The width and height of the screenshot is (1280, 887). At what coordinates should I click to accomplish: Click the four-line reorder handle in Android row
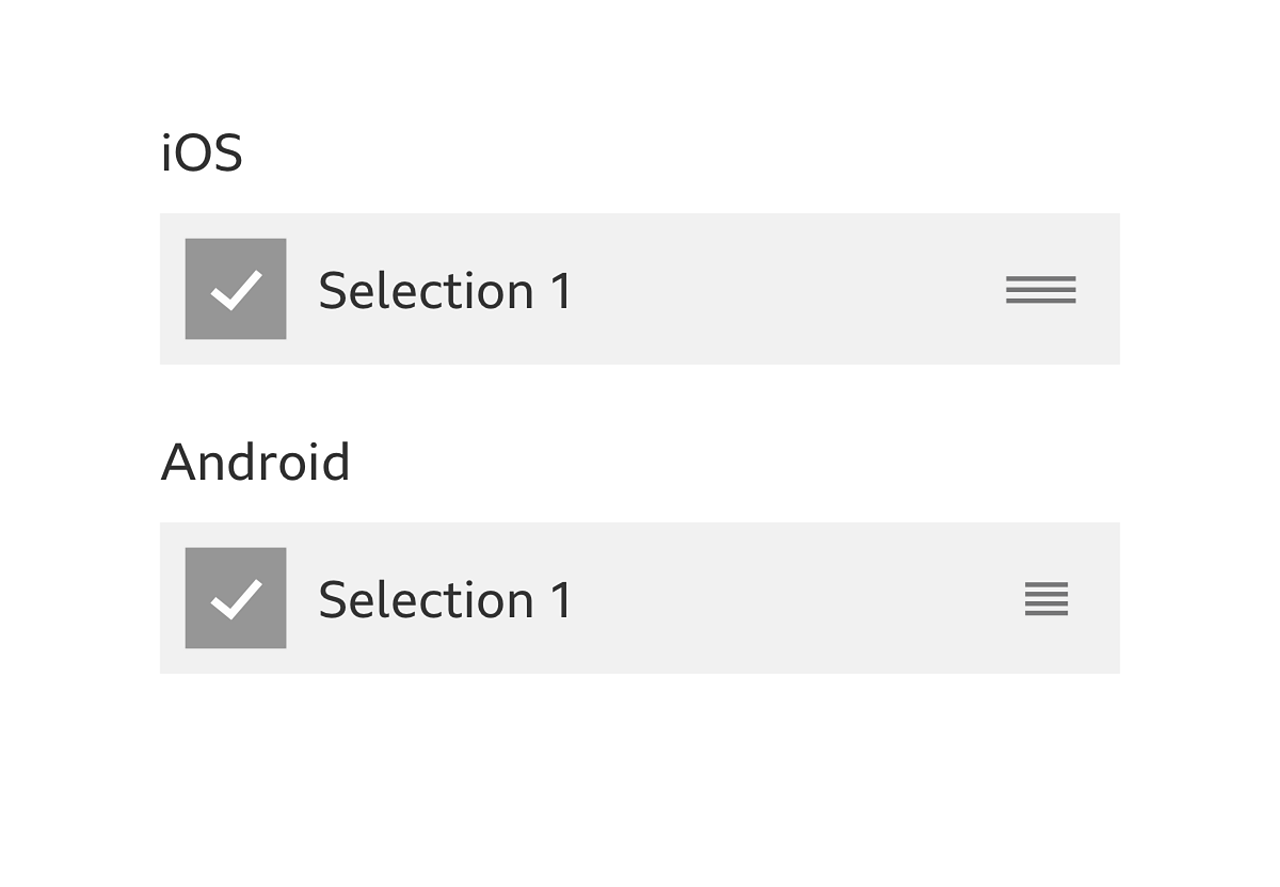pyautogui.click(x=1046, y=599)
